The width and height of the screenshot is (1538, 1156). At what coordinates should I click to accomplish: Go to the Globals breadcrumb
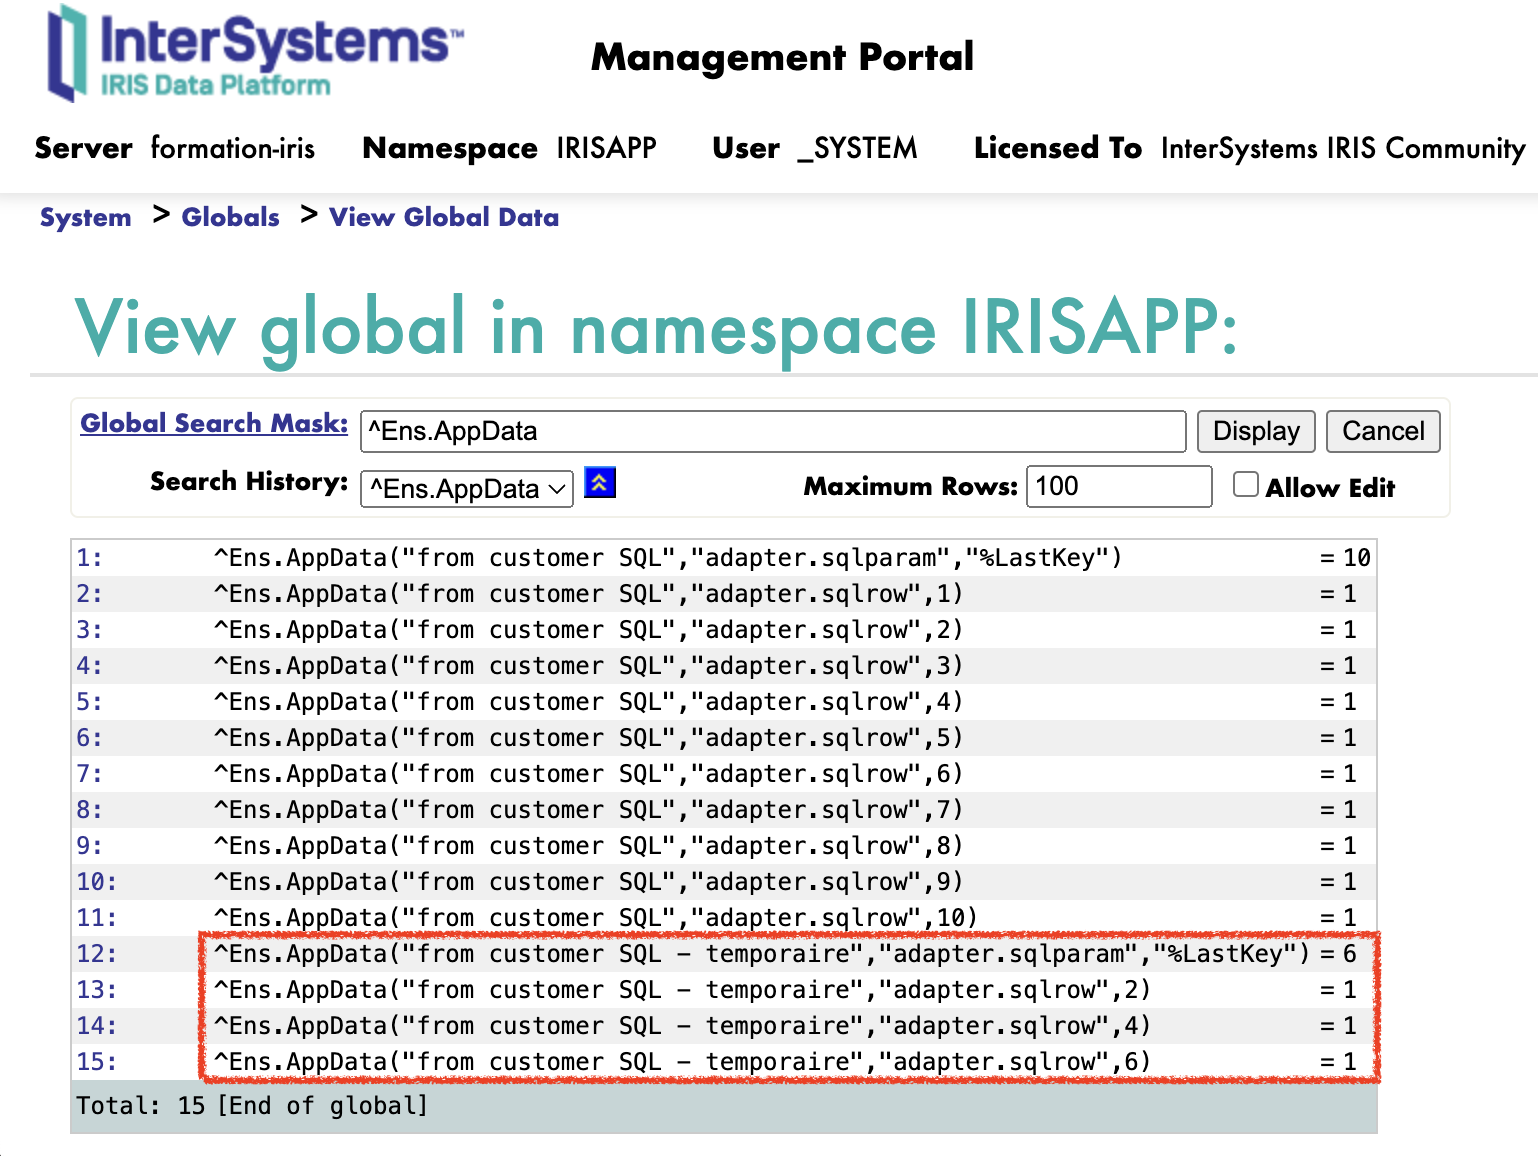tap(230, 217)
